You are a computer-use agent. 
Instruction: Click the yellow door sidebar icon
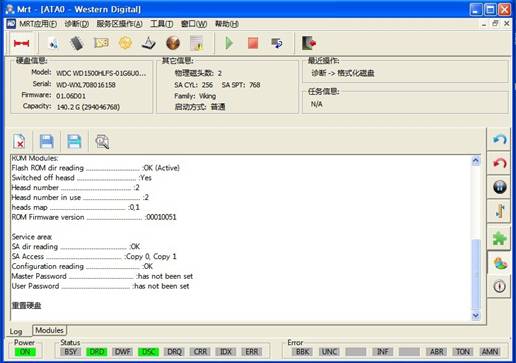pos(499,211)
